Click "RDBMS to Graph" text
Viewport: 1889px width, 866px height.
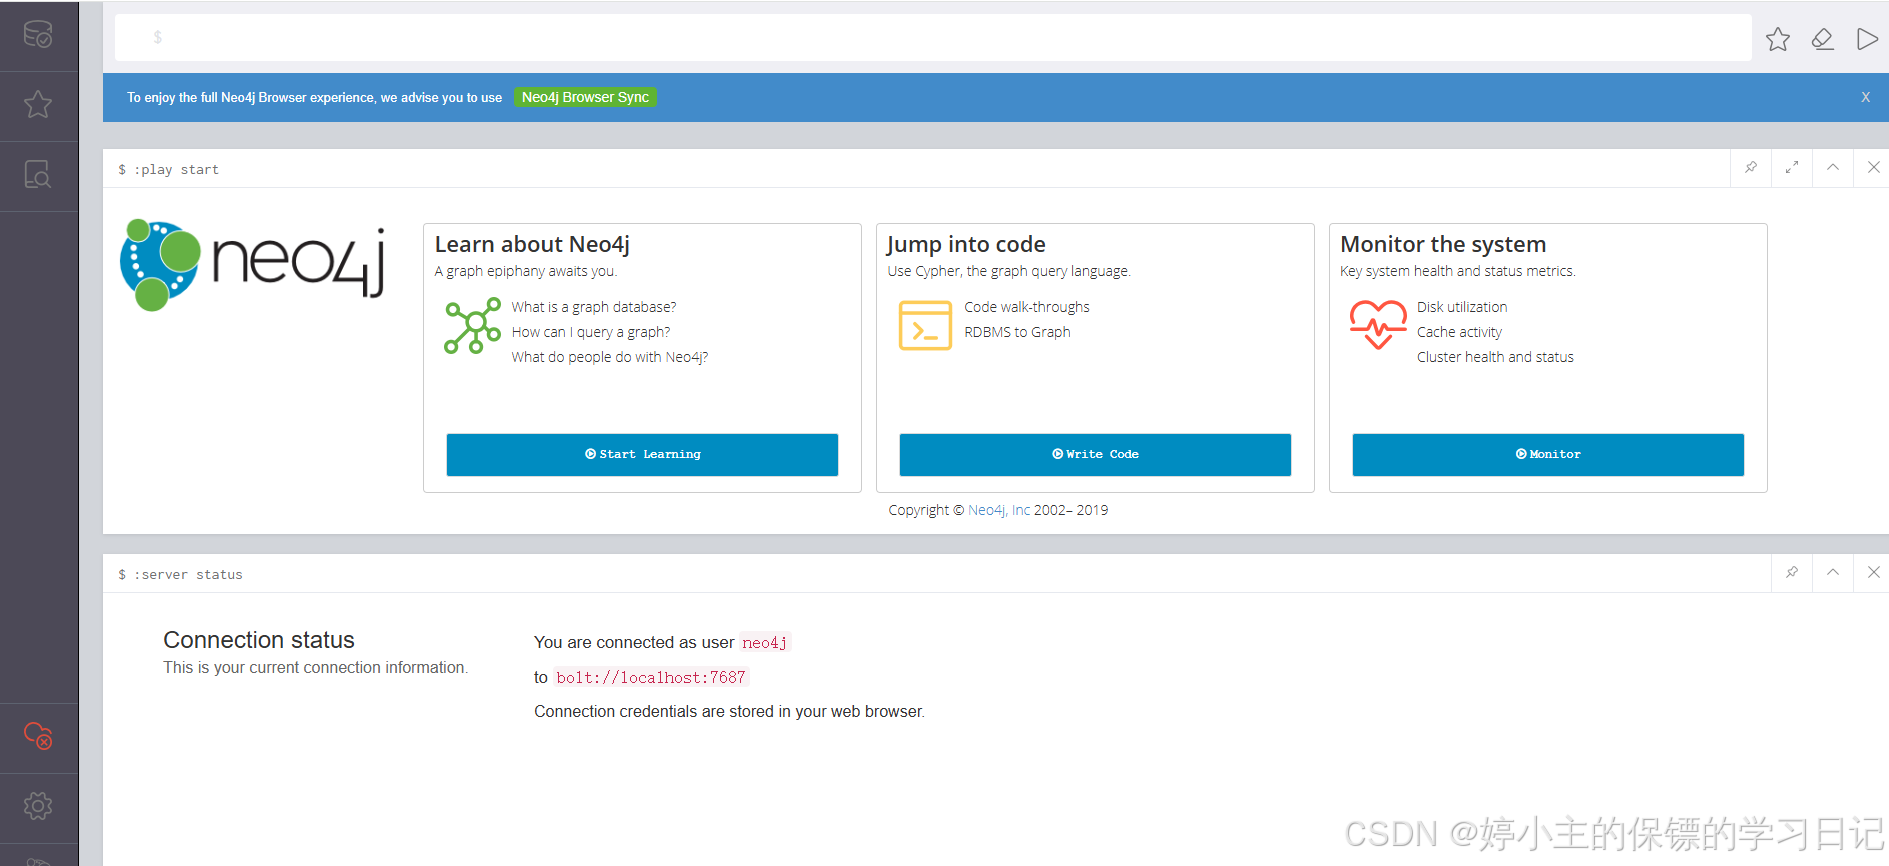pyautogui.click(x=1017, y=332)
